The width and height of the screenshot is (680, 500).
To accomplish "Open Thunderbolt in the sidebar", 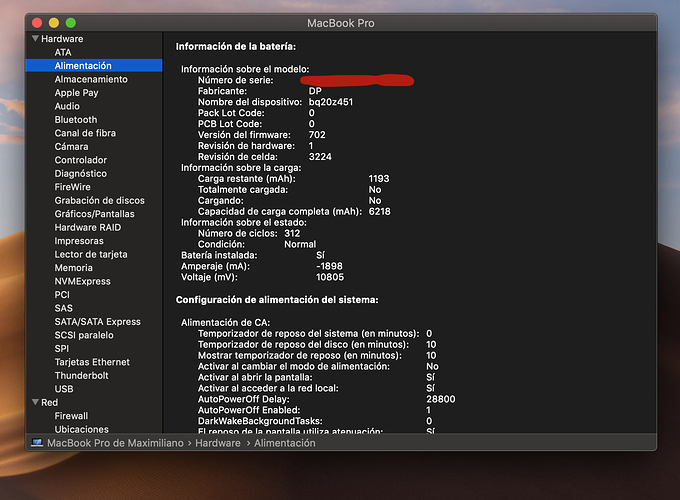I will click(82, 375).
